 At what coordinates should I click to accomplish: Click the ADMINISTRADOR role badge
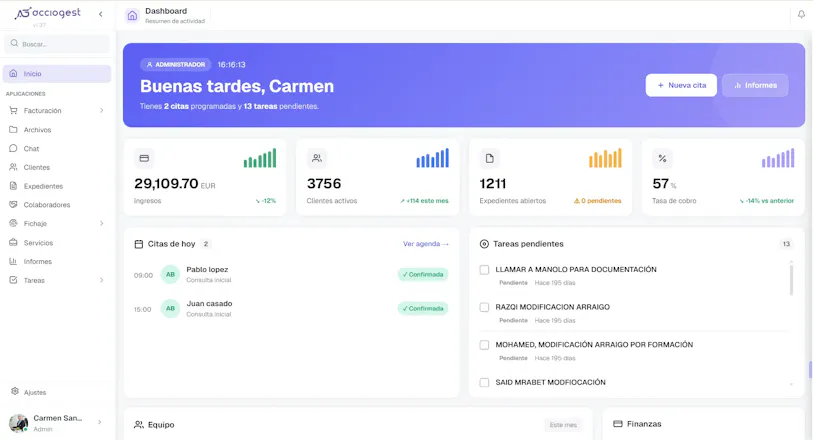[x=176, y=65]
